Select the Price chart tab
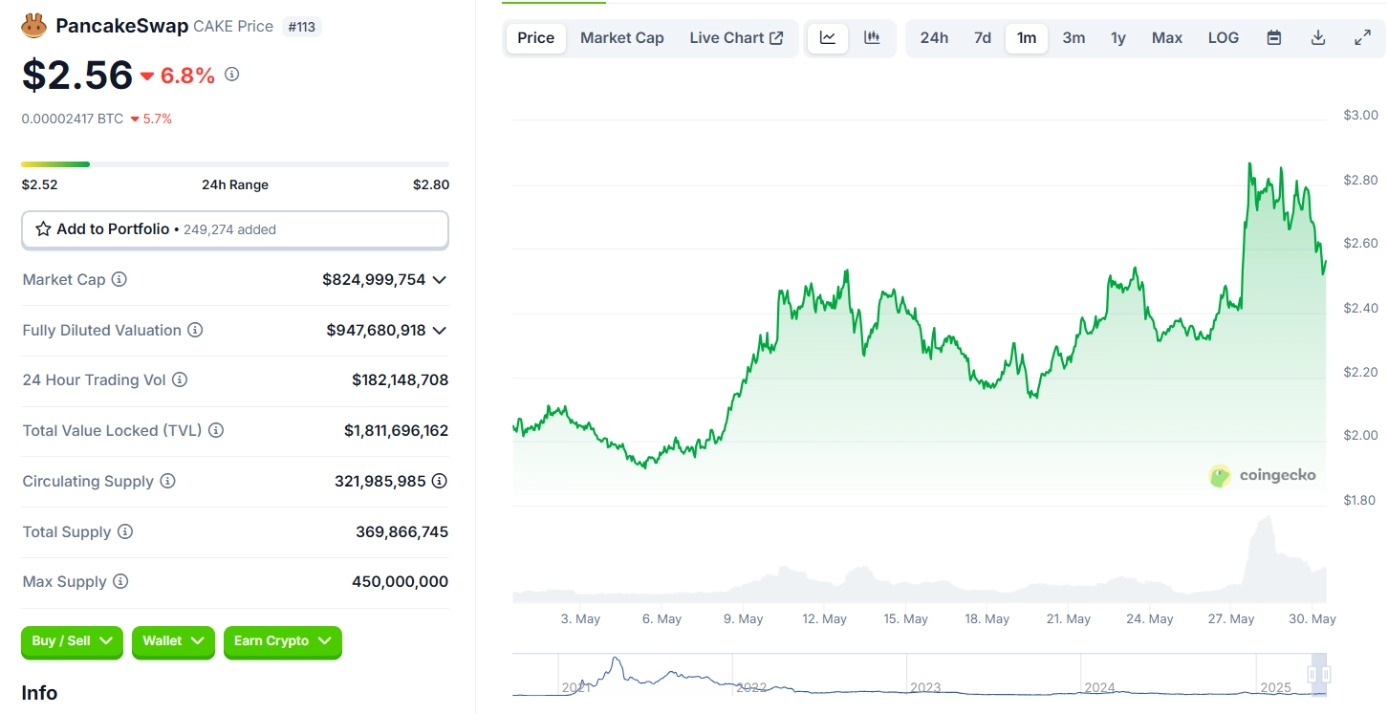 point(536,38)
